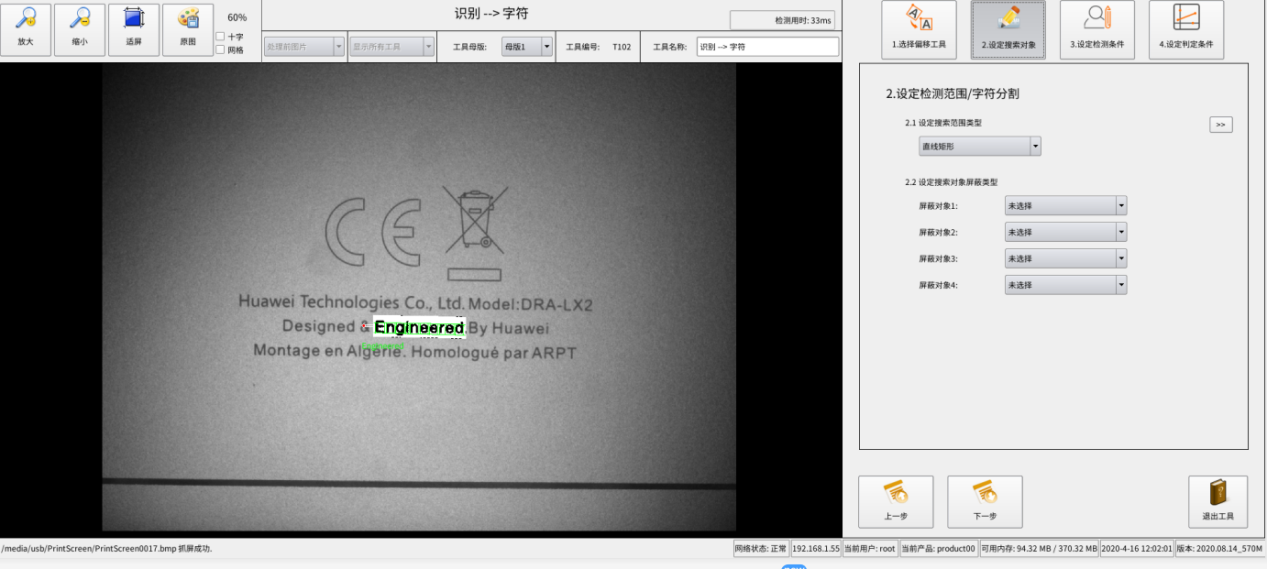1267x569 pixels.
Task: Click the >> expand button
Action: pyautogui.click(x=1220, y=125)
